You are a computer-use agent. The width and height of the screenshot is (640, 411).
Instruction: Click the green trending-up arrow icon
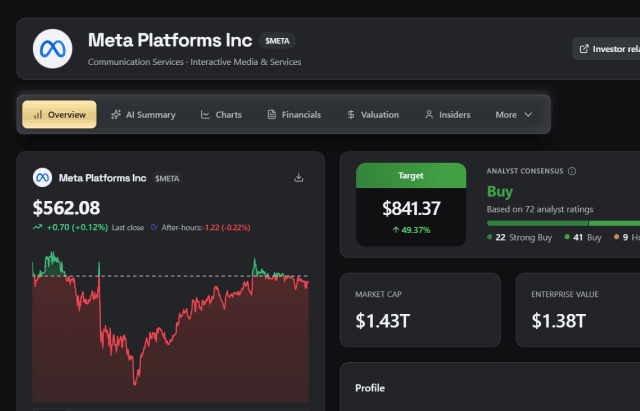(x=38, y=227)
